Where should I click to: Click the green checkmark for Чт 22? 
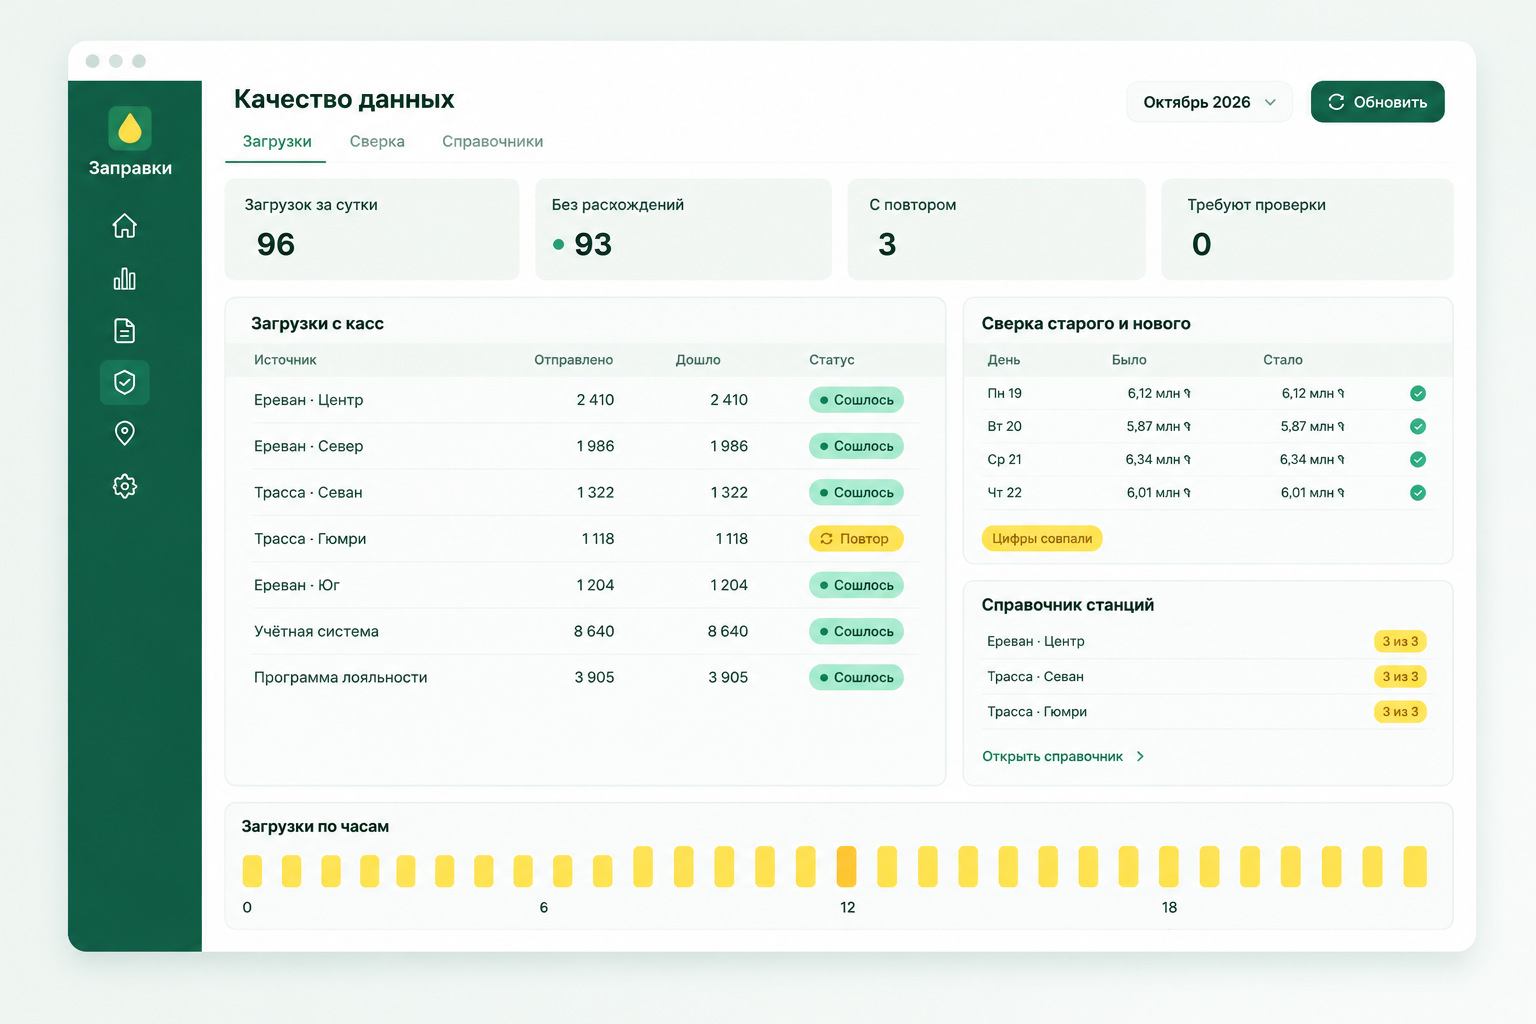tap(1418, 493)
